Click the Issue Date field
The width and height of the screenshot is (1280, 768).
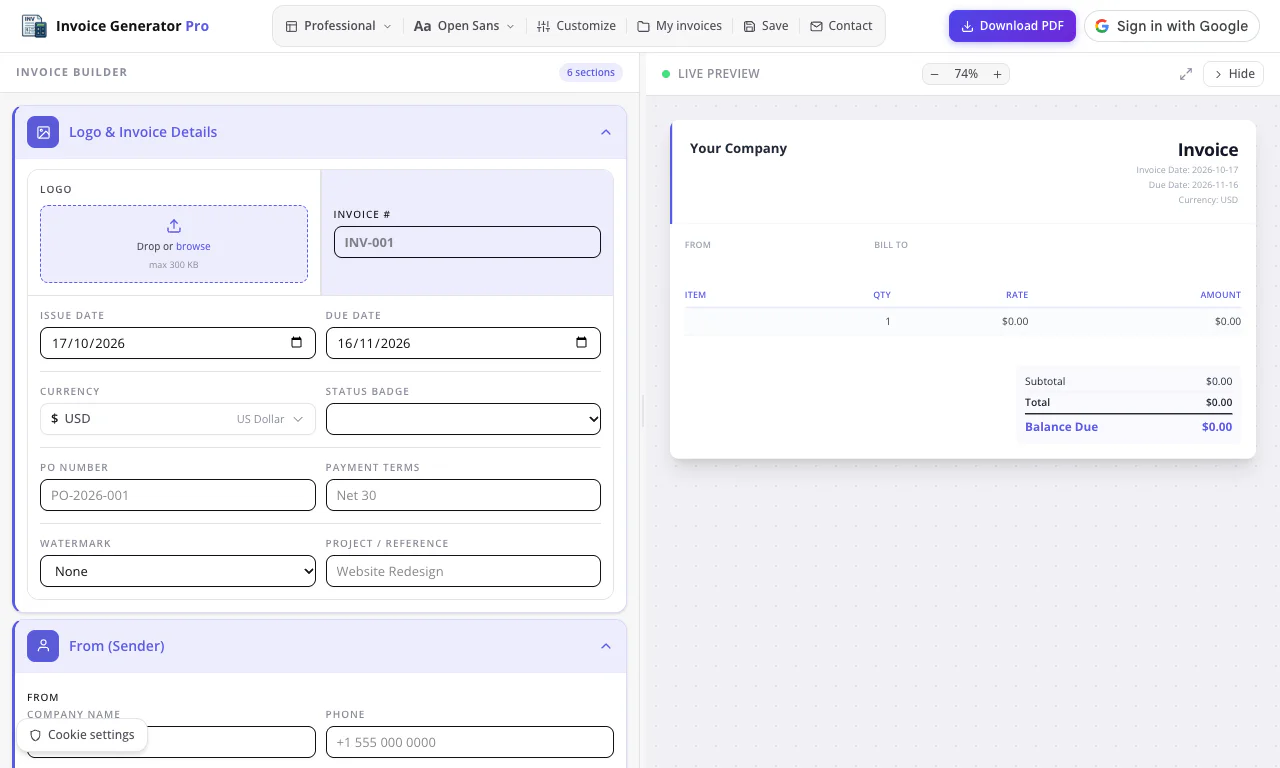pyautogui.click(x=178, y=343)
